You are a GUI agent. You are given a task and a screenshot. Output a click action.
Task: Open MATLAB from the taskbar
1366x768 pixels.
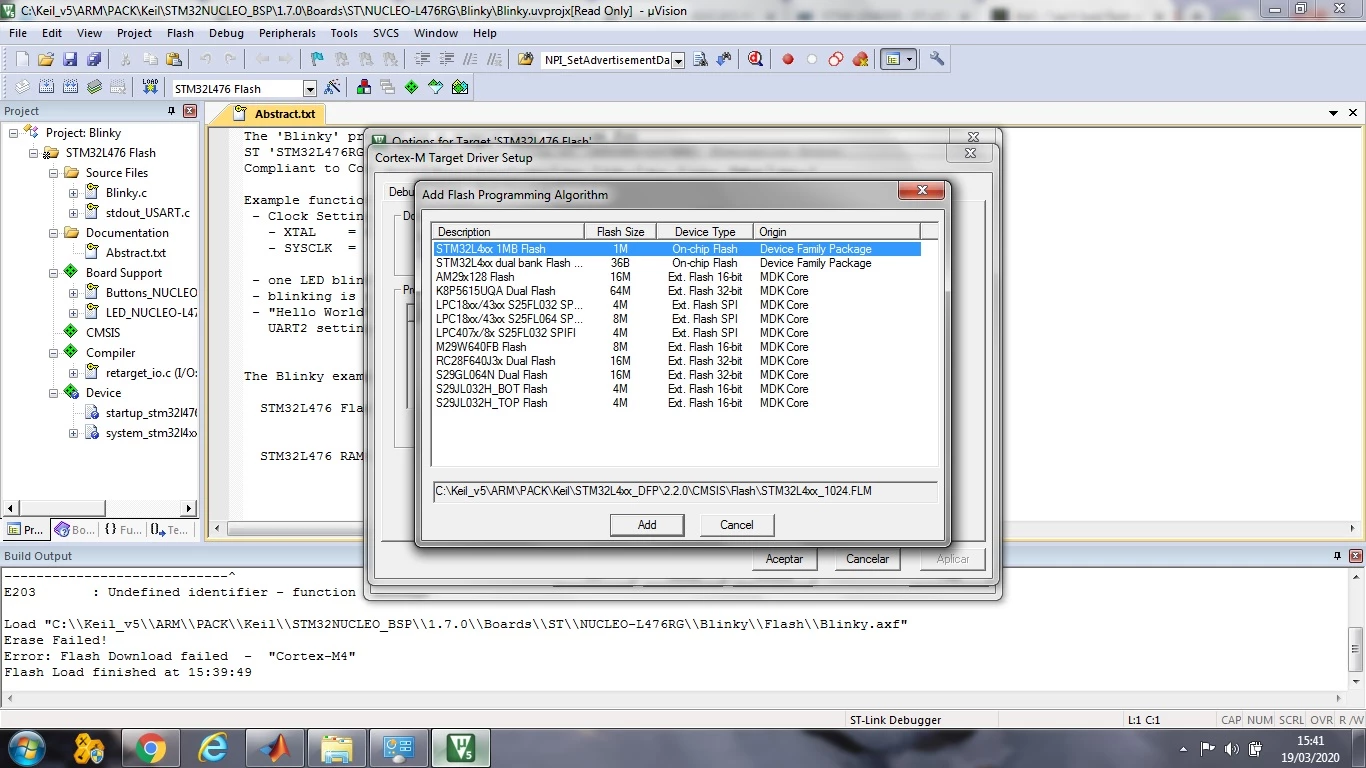coord(274,748)
